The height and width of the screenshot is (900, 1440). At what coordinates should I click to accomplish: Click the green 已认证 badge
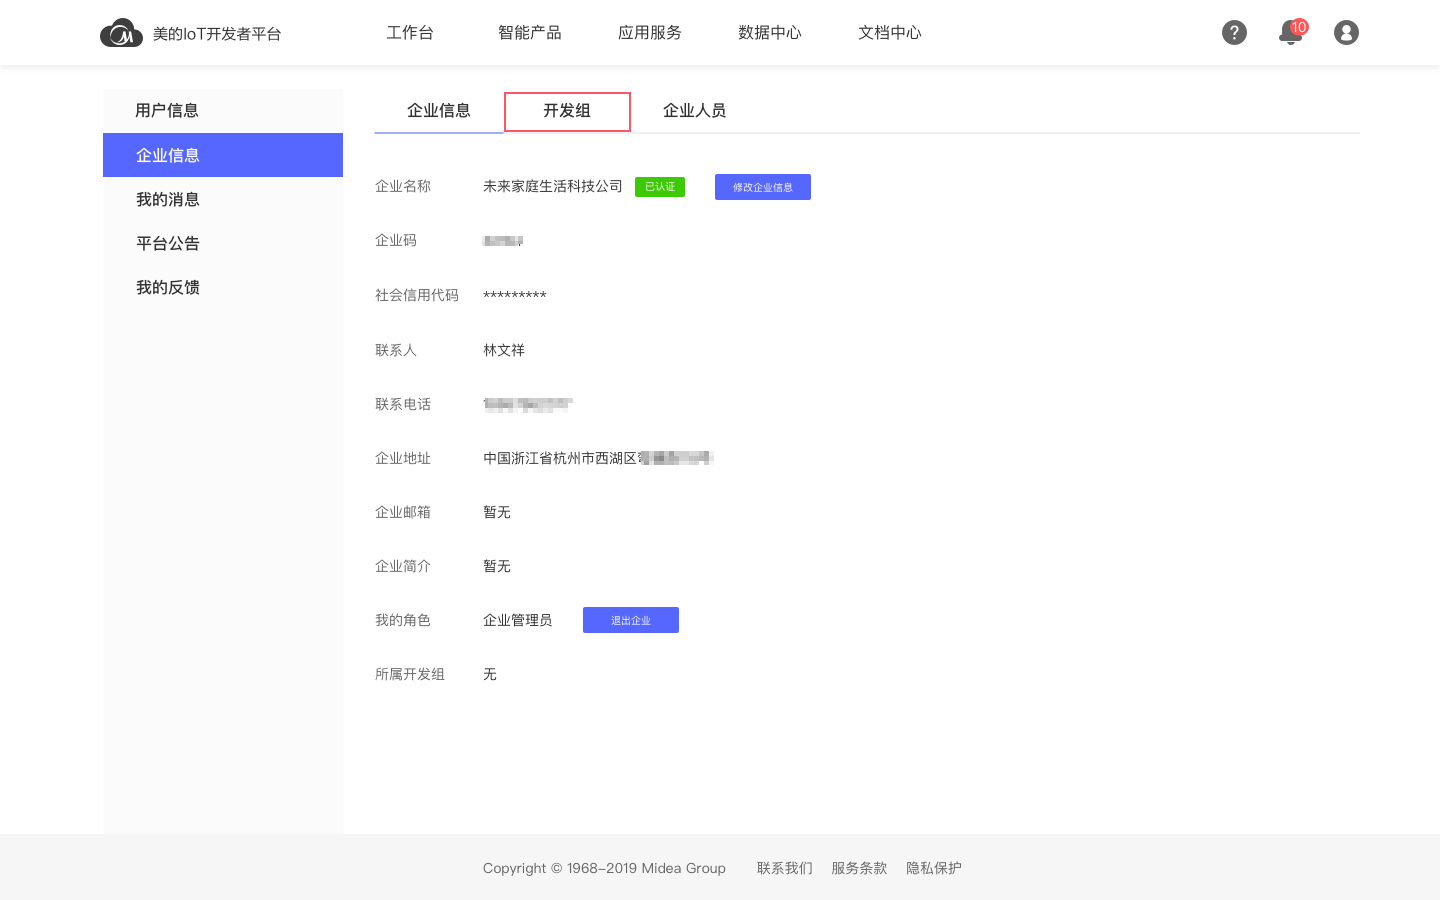pyautogui.click(x=660, y=187)
